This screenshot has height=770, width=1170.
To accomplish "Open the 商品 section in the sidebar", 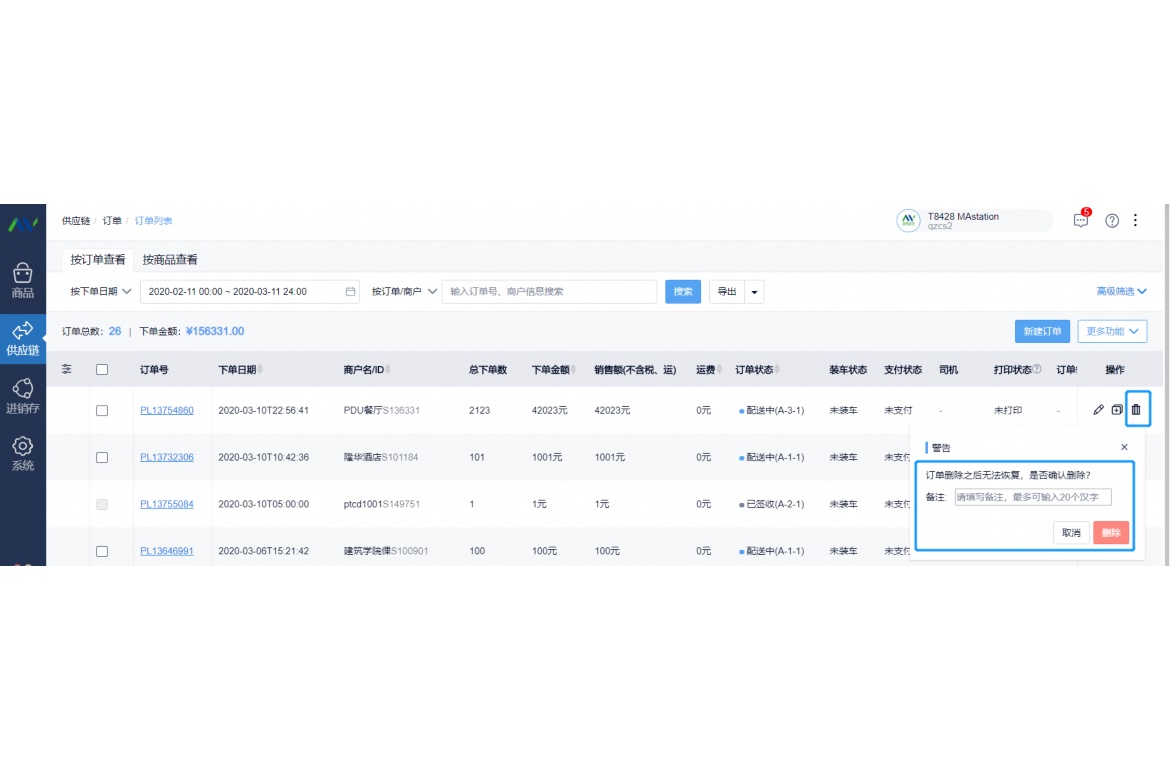I will 23,280.
